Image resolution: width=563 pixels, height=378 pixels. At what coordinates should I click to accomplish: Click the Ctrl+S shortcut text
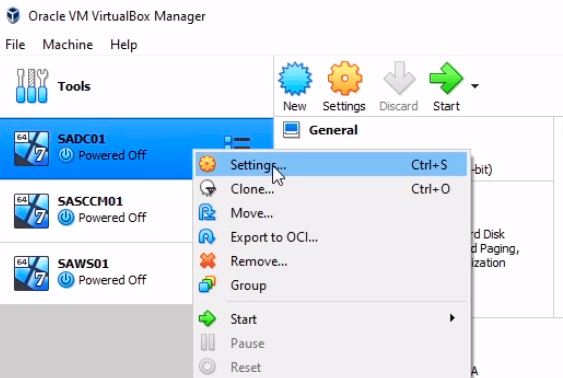(429, 165)
